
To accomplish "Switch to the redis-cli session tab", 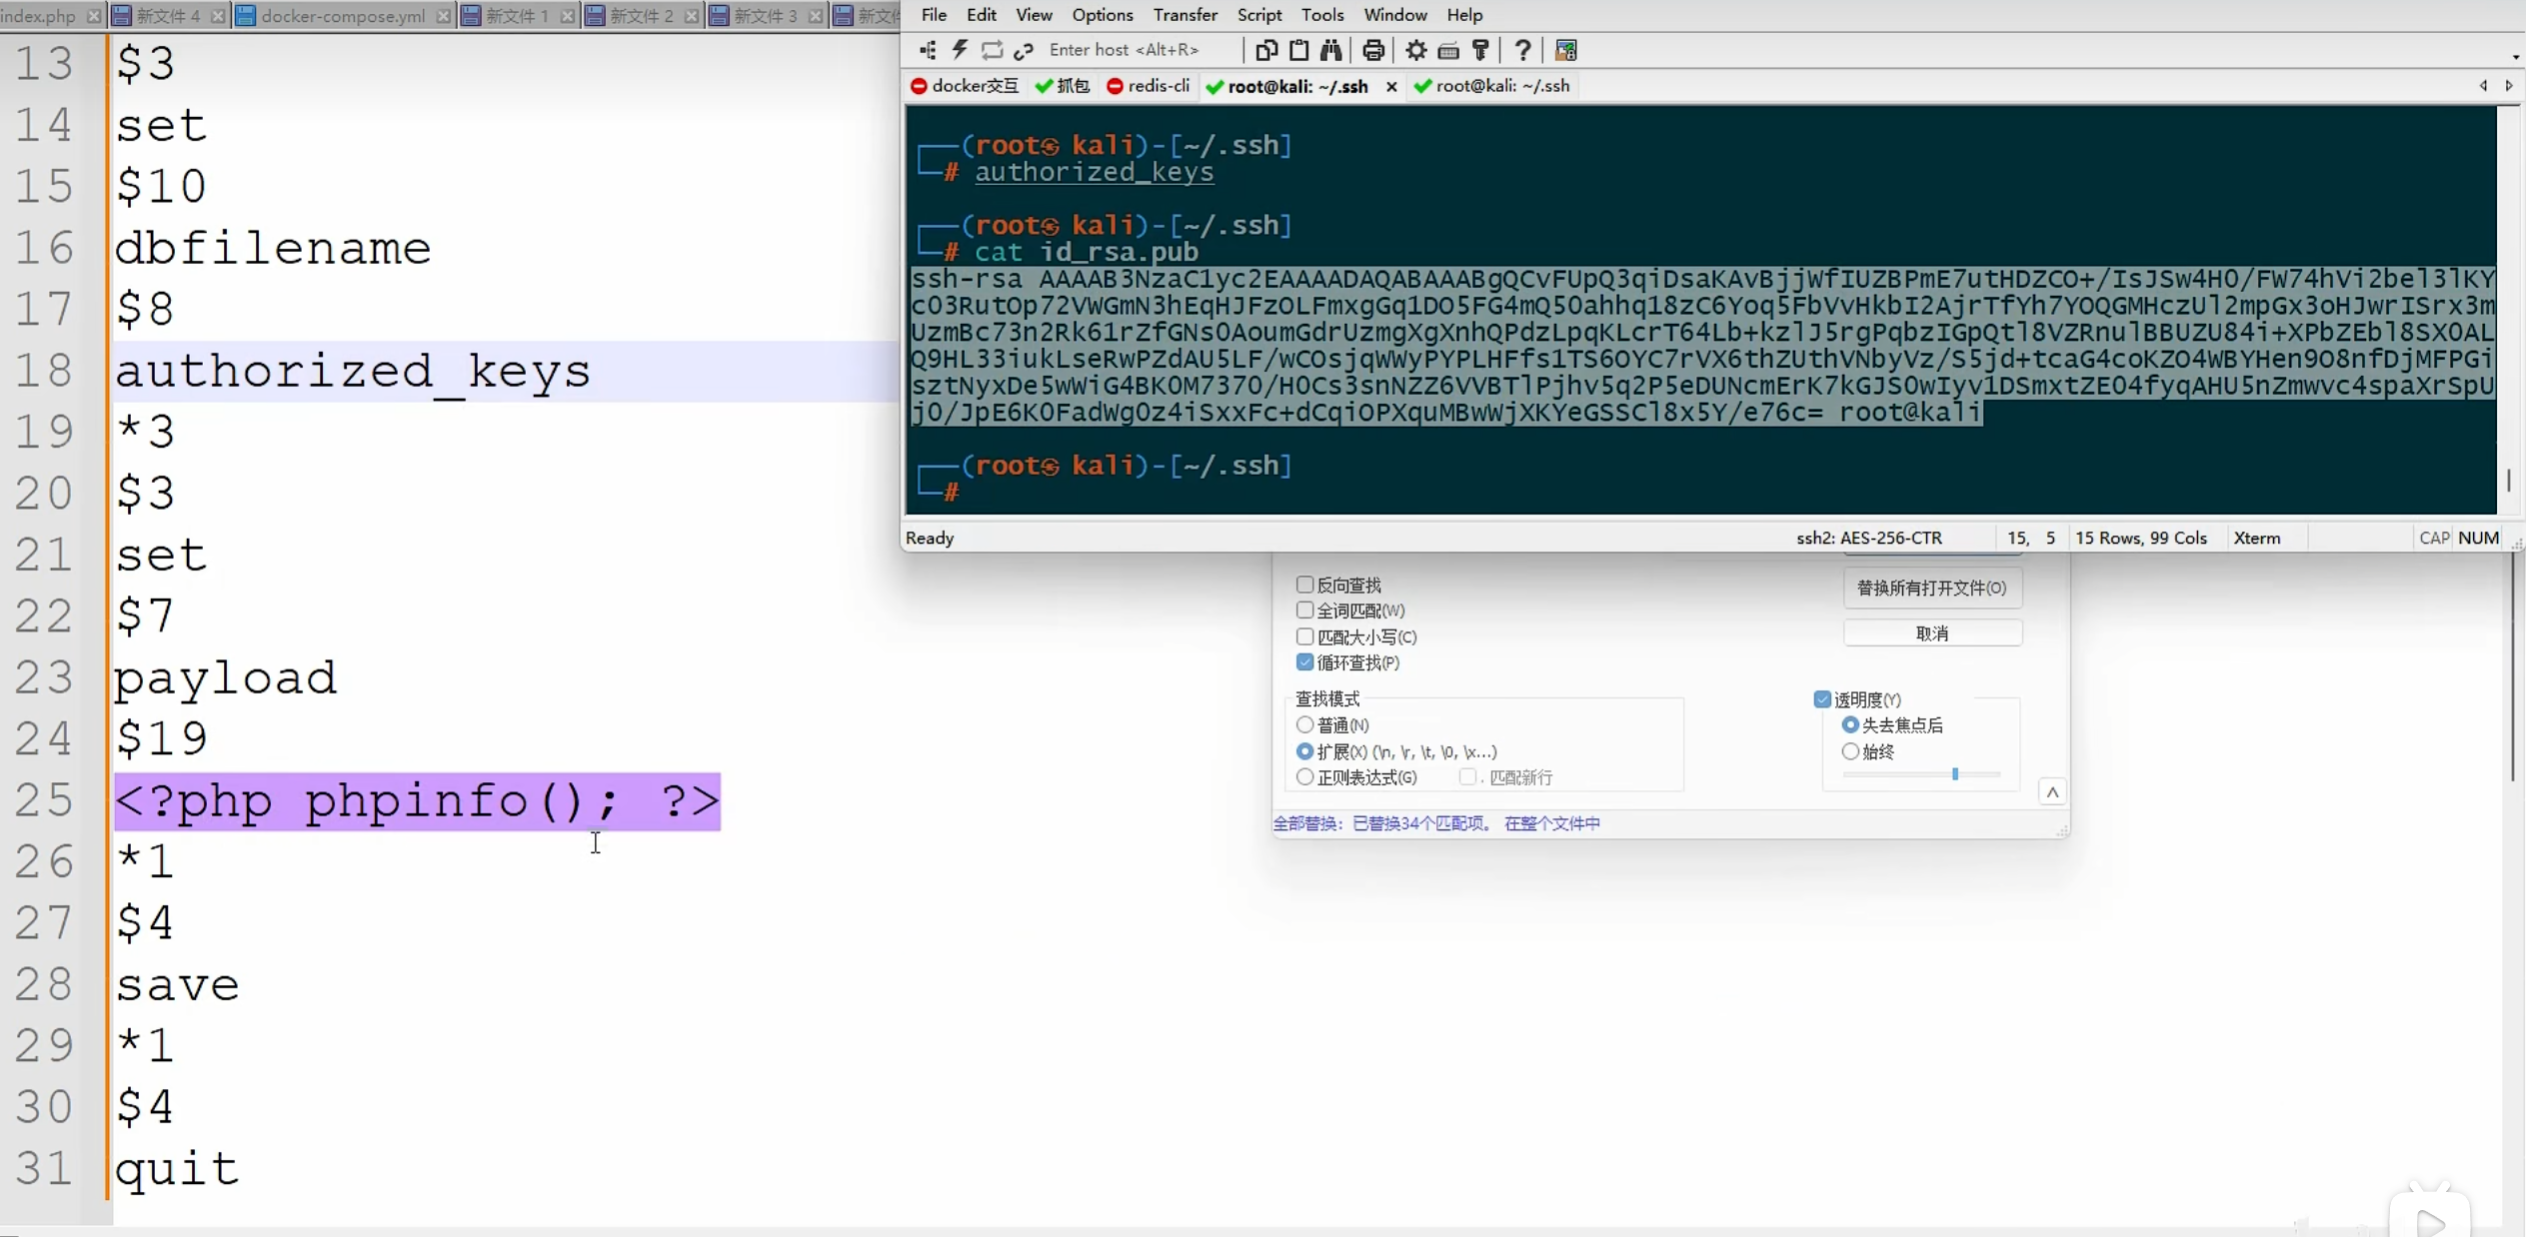I will pos(1148,86).
